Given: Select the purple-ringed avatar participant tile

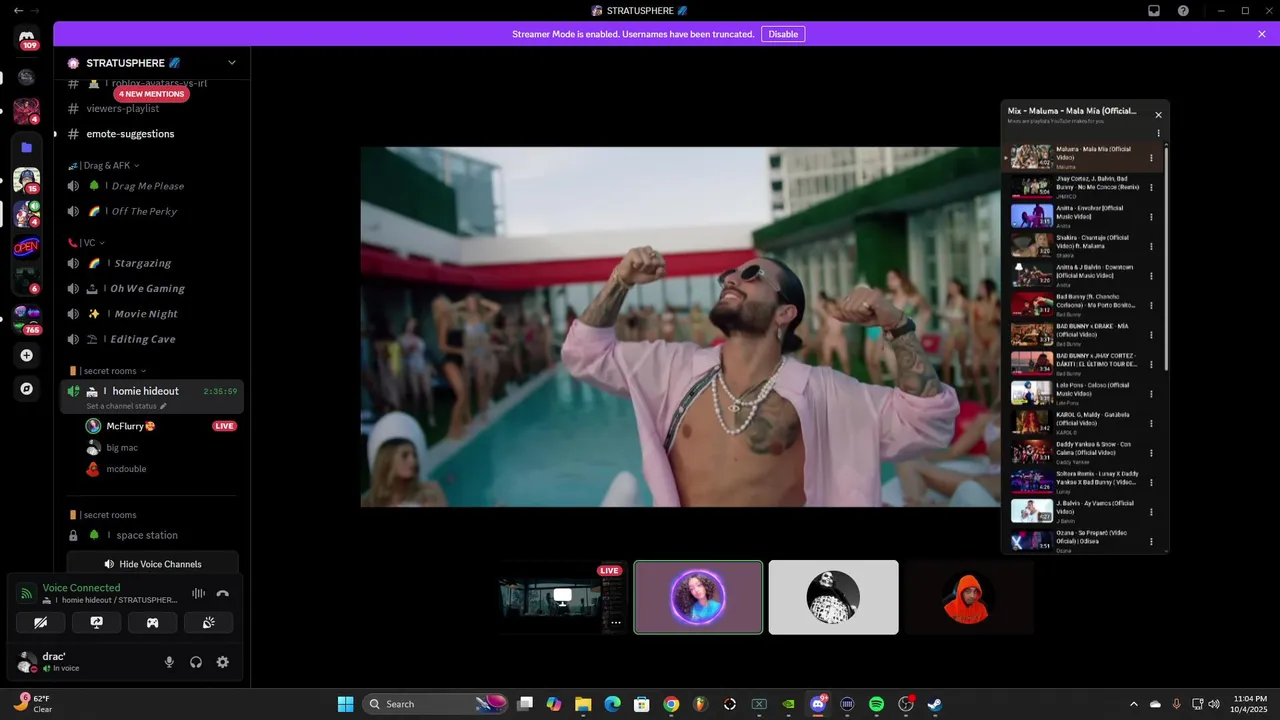Looking at the screenshot, I should [698, 597].
